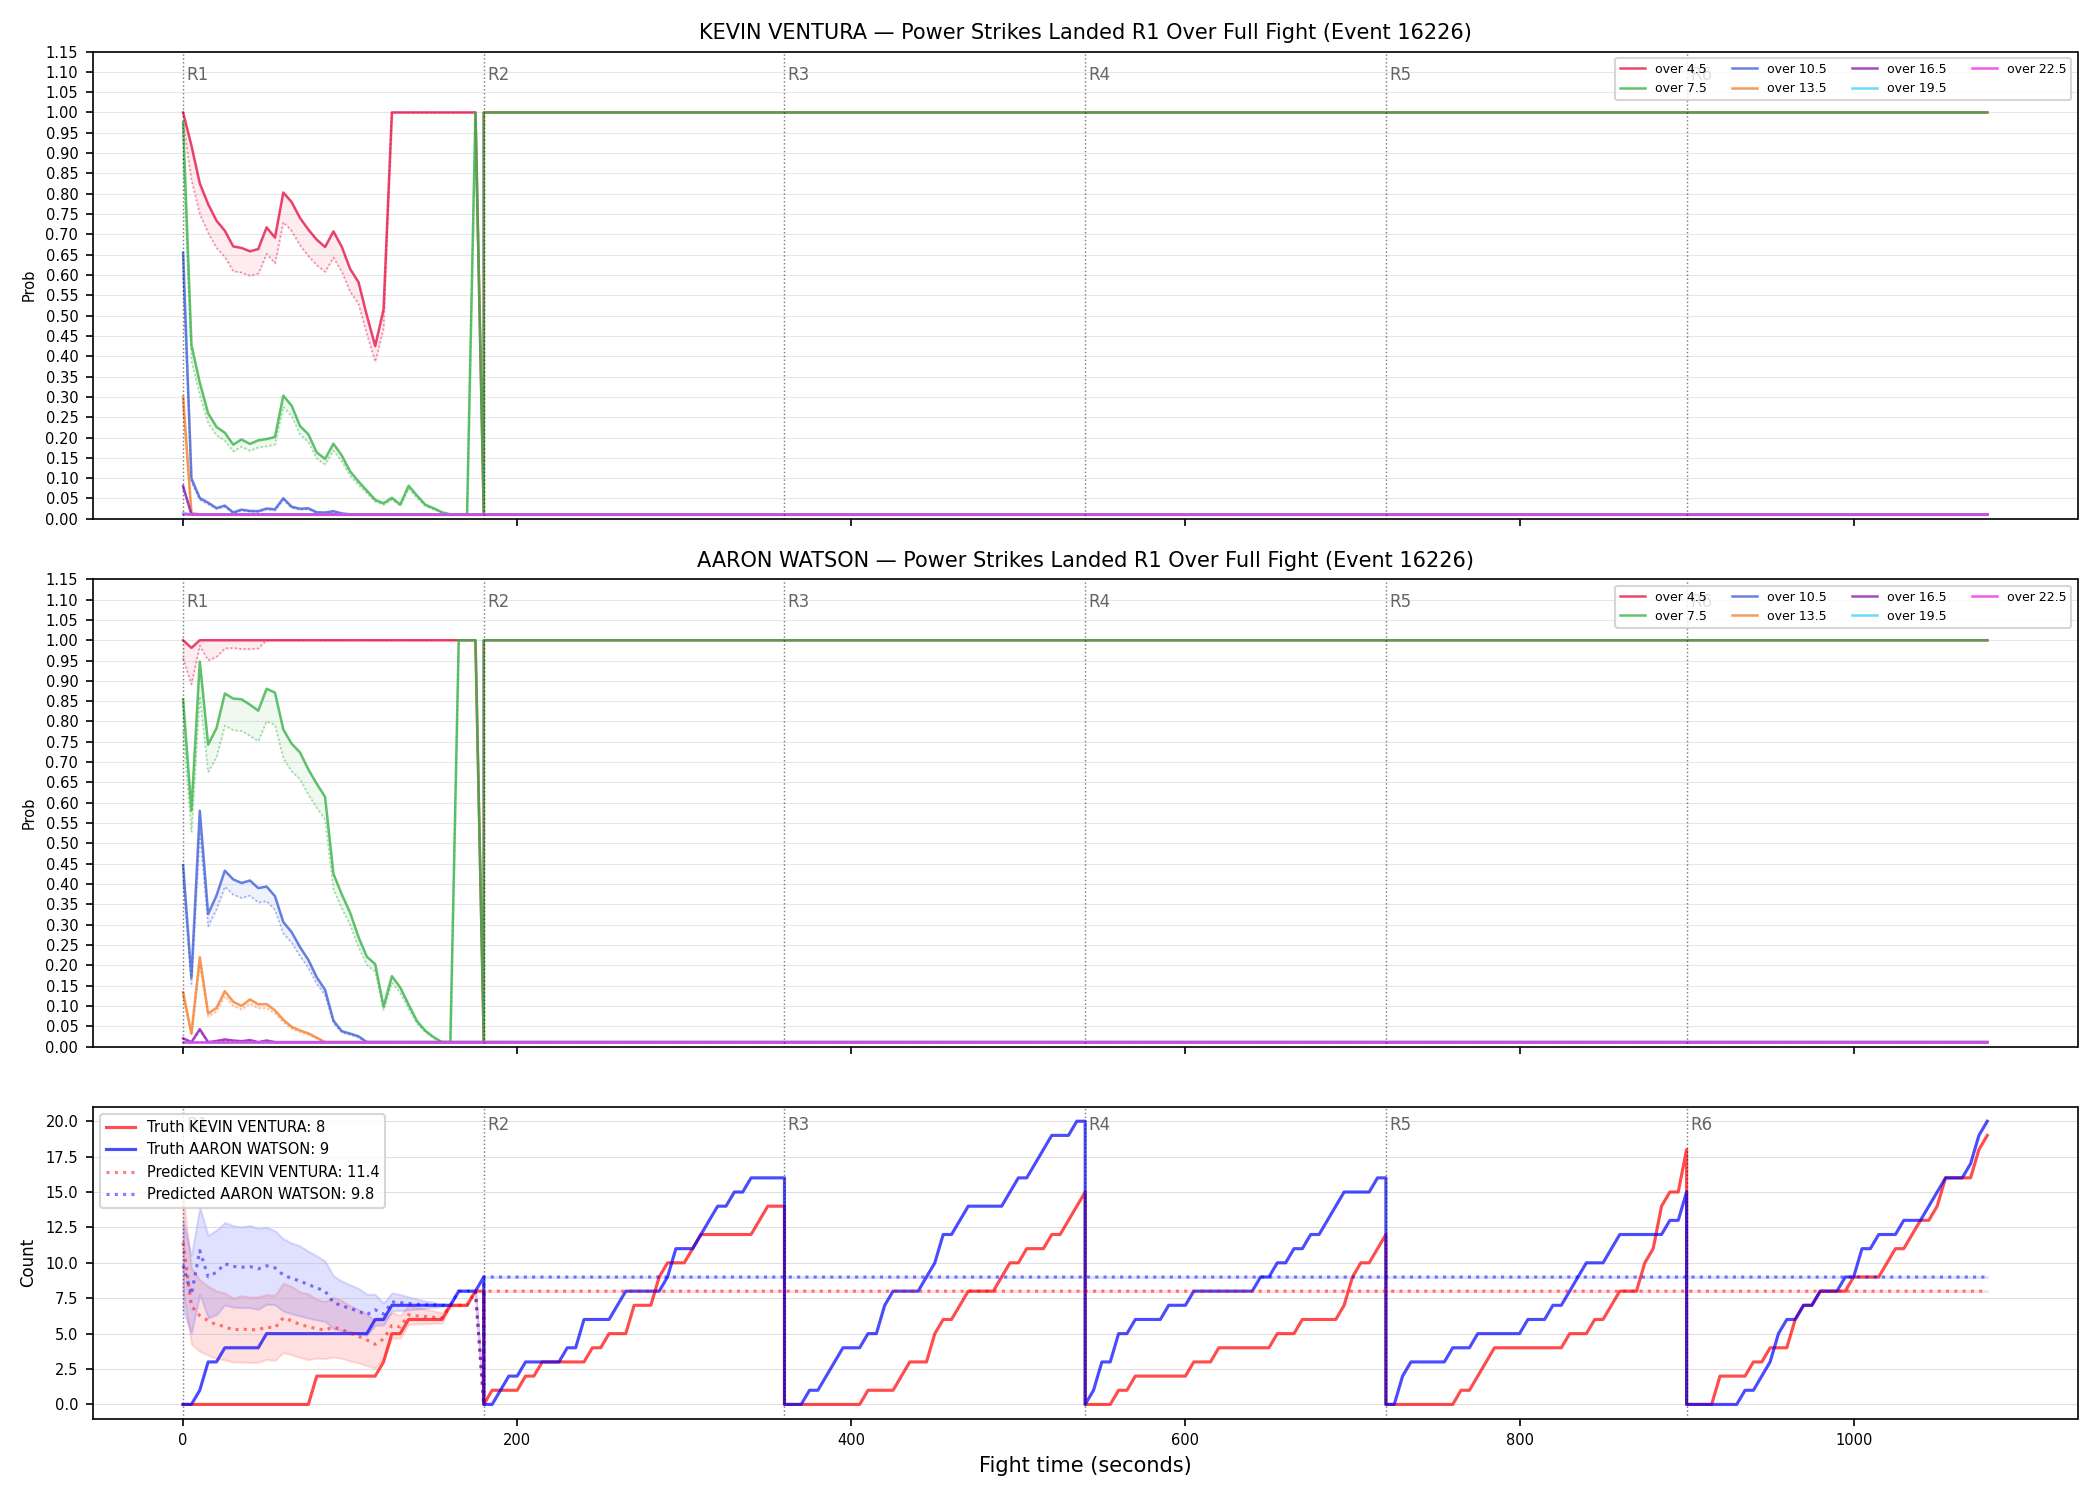Click the 'Prob' y-axis label on Kevin Ventura chart
The image size is (2100, 1500).
coord(28,286)
